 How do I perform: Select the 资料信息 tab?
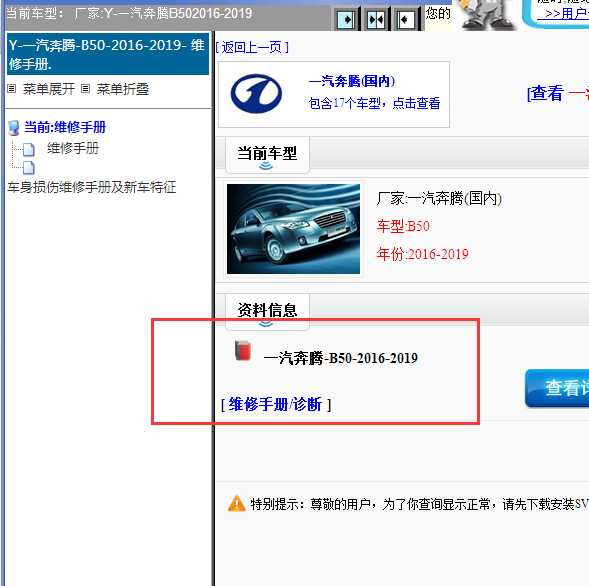(267, 312)
